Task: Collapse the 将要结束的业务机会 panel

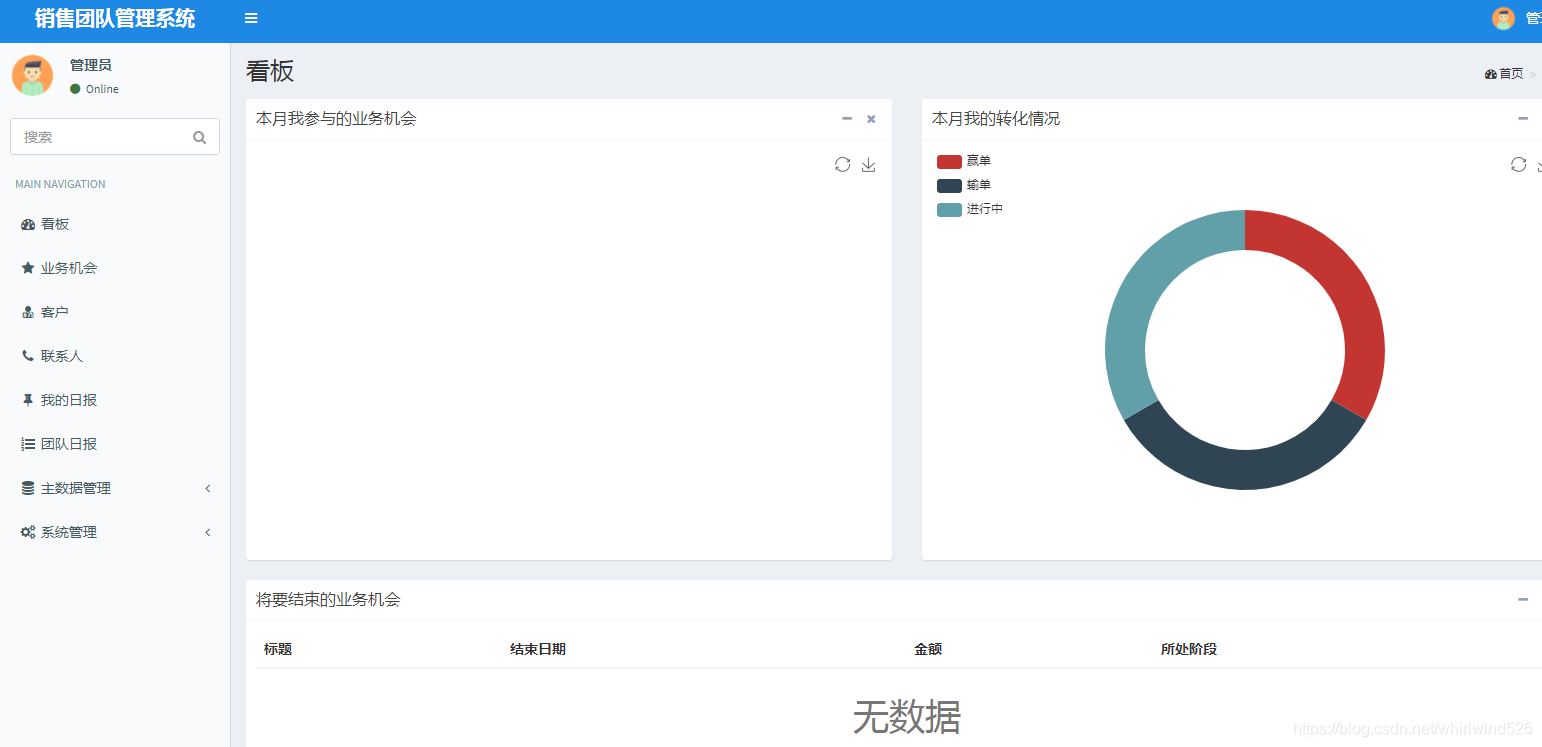Action: click(x=1523, y=599)
